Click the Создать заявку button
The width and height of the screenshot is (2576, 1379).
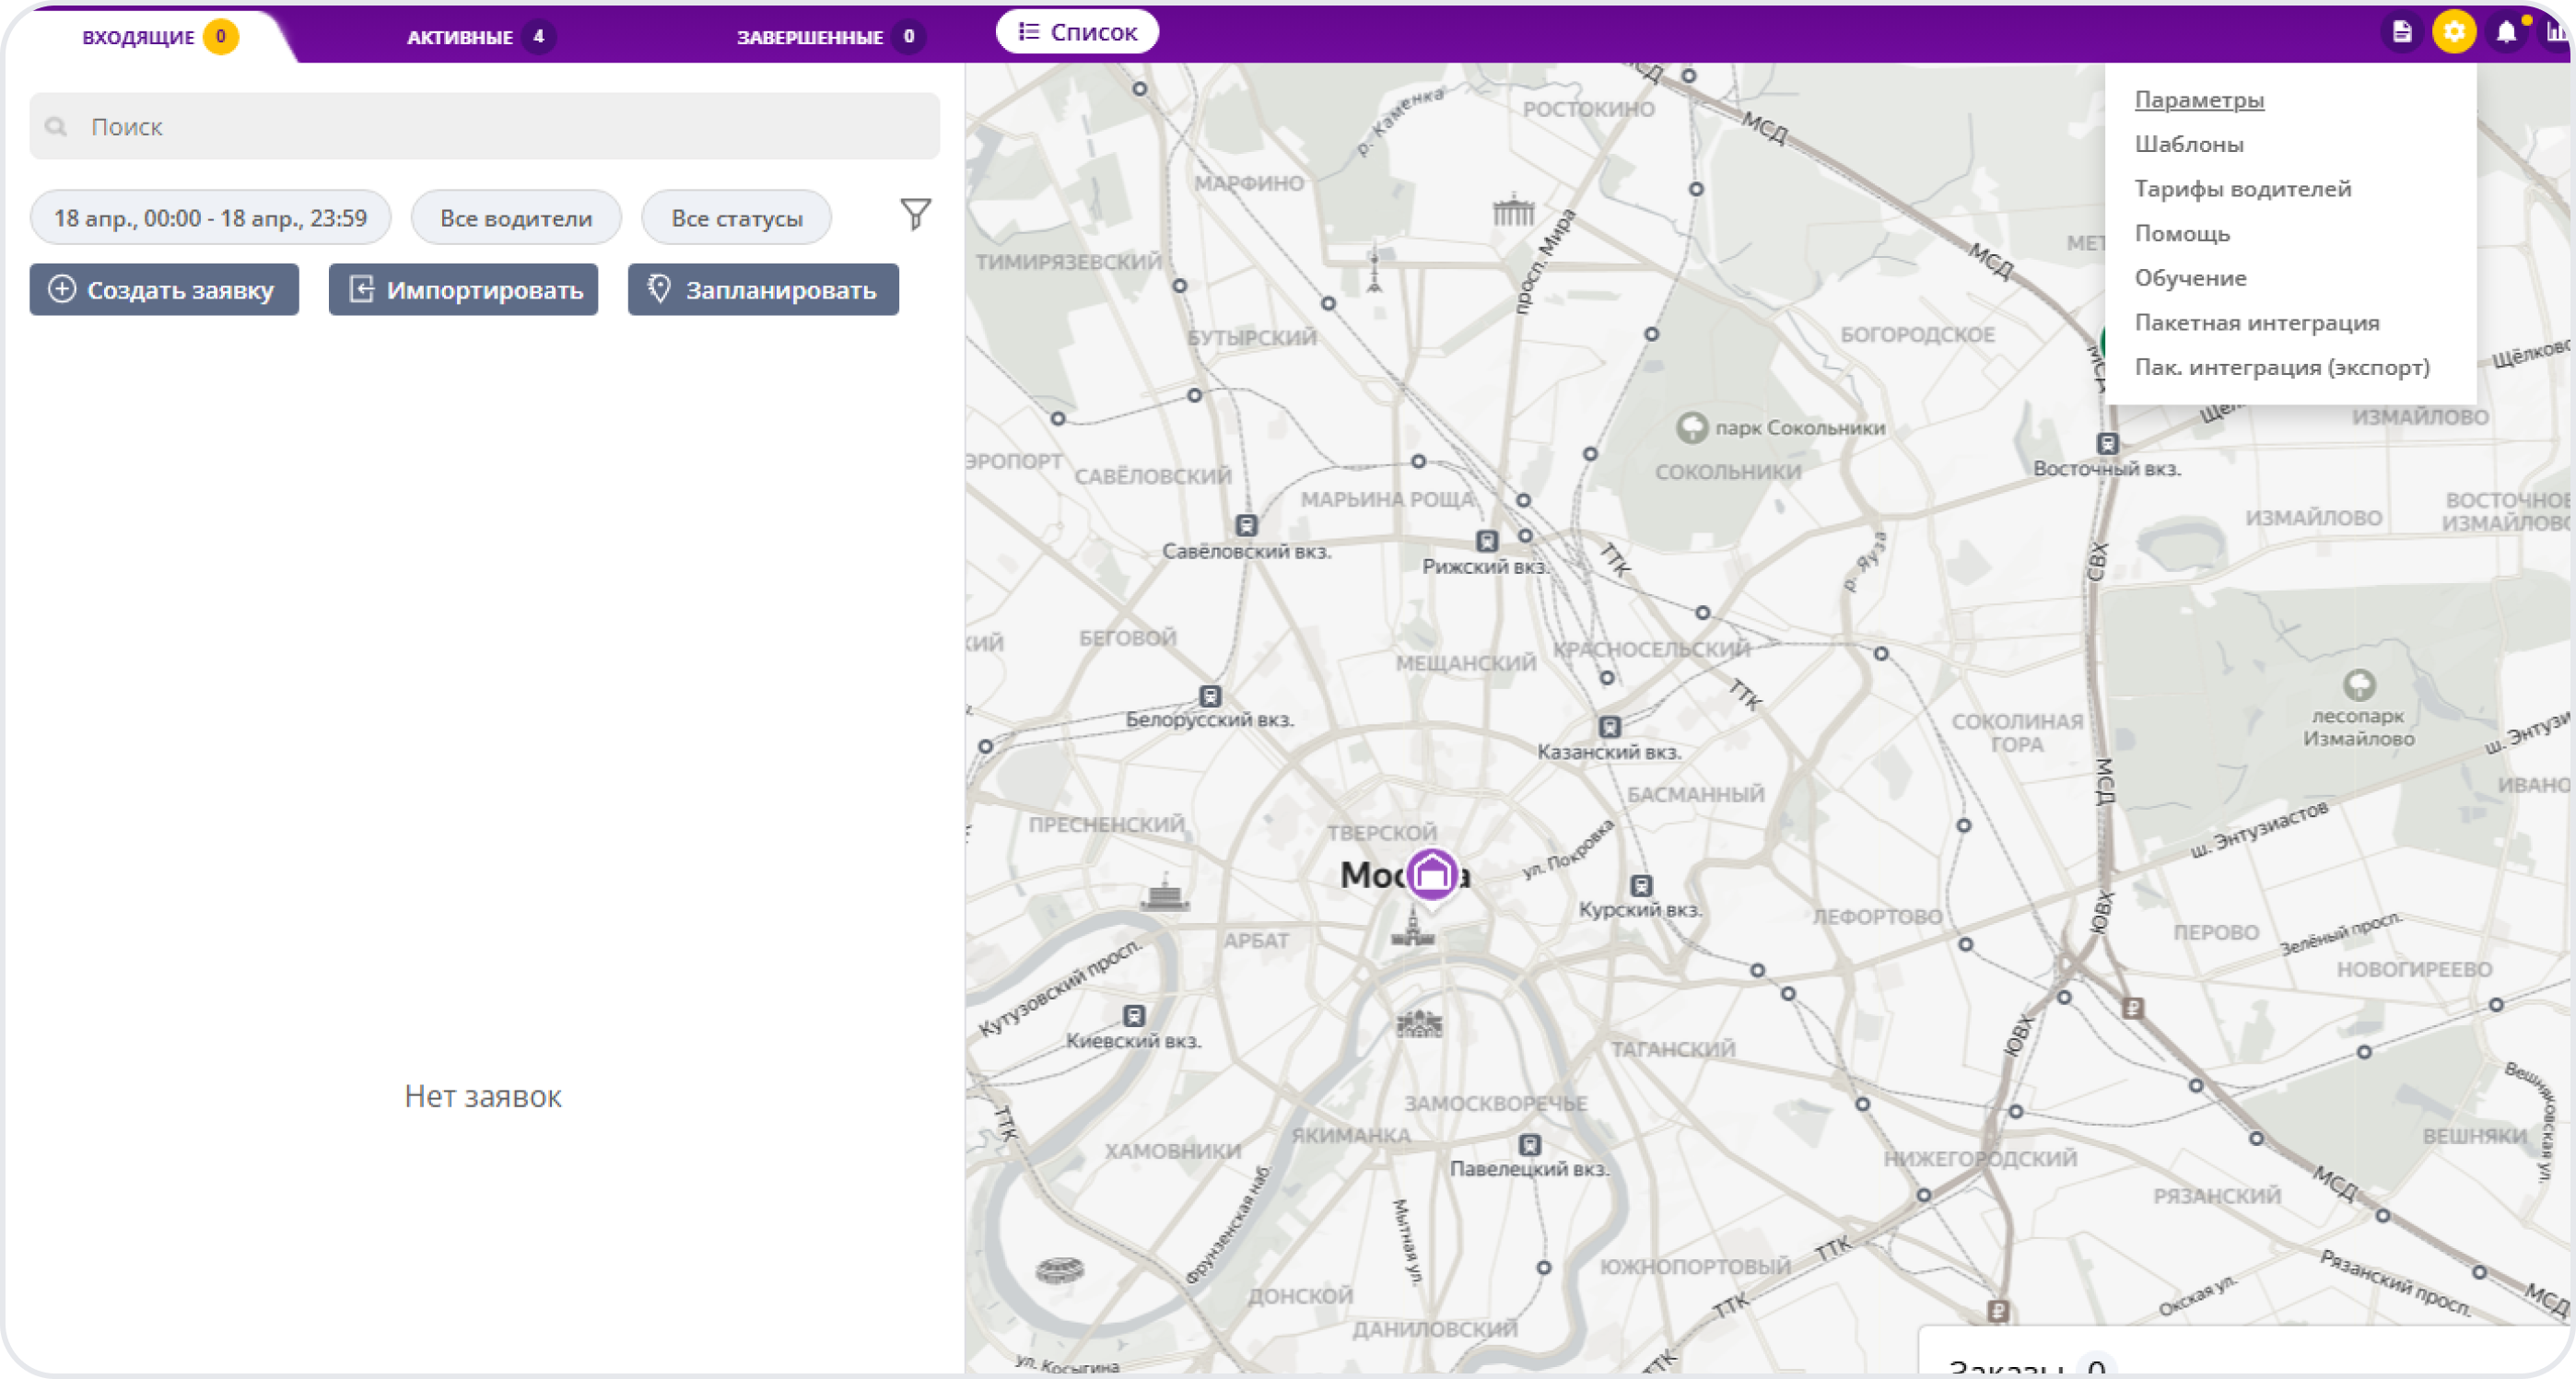pyautogui.click(x=164, y=290)
